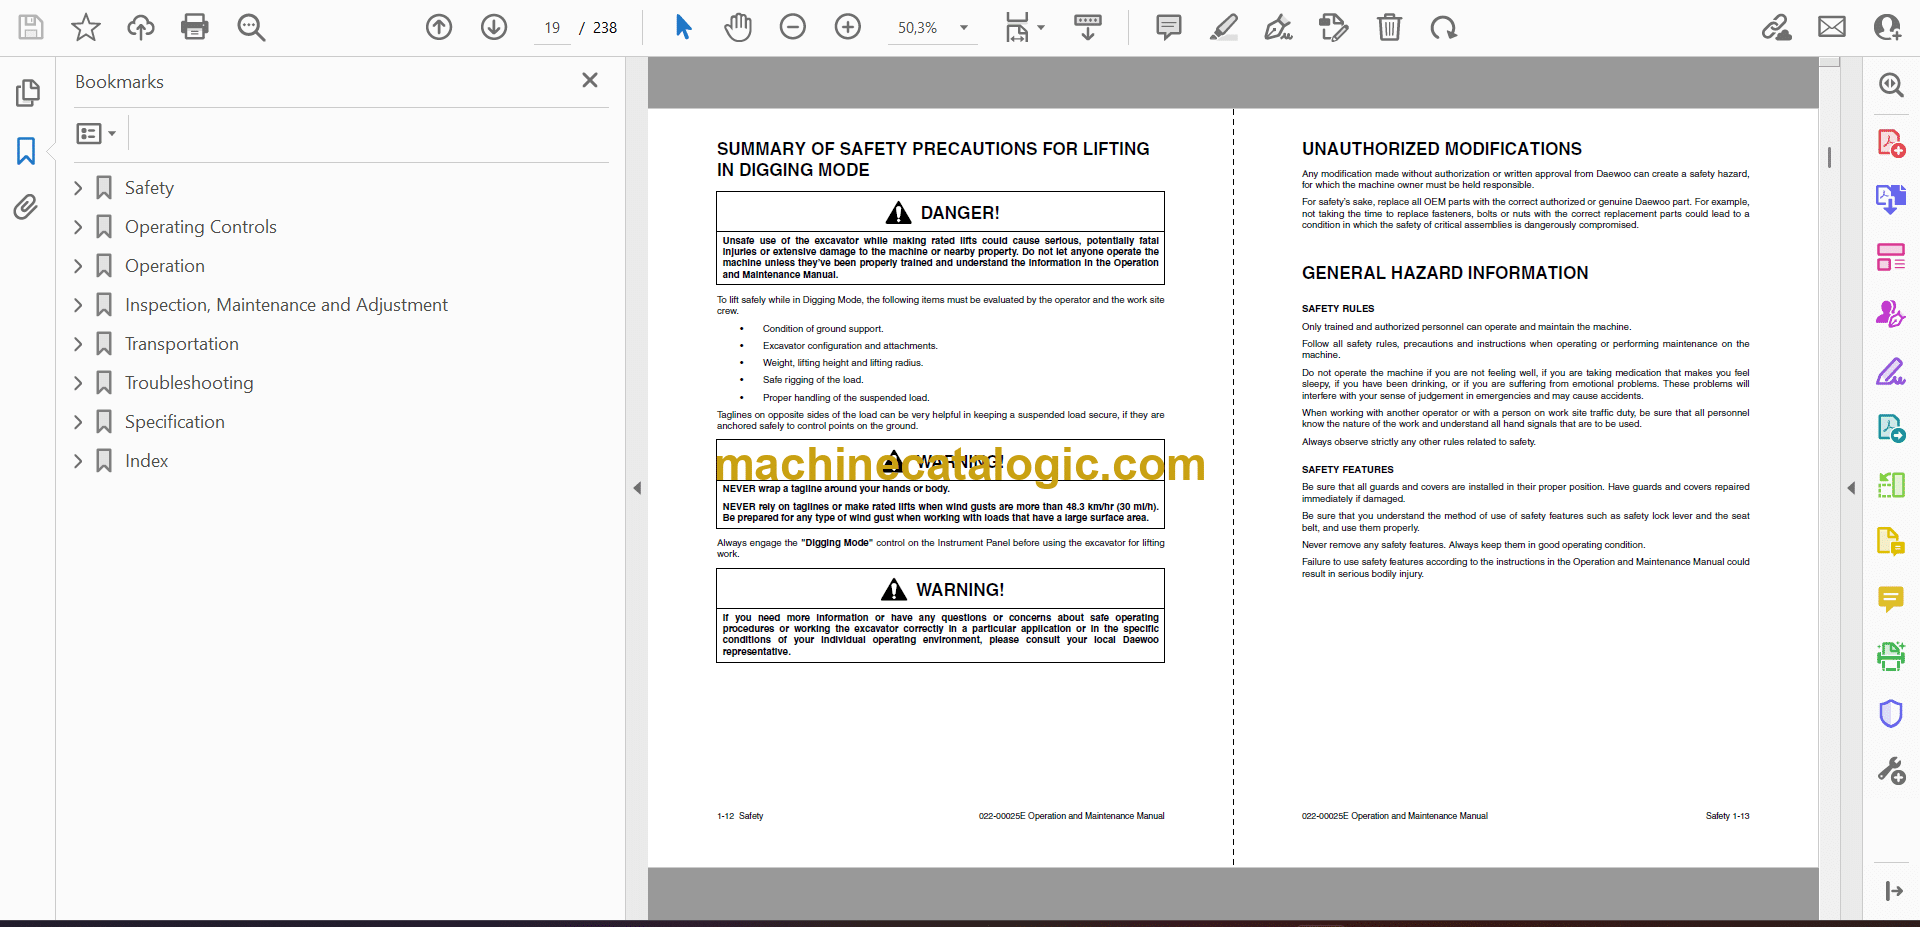Open the Add Comment sticky note tool
The image size is (1920, 927).
click(1168, 27)
